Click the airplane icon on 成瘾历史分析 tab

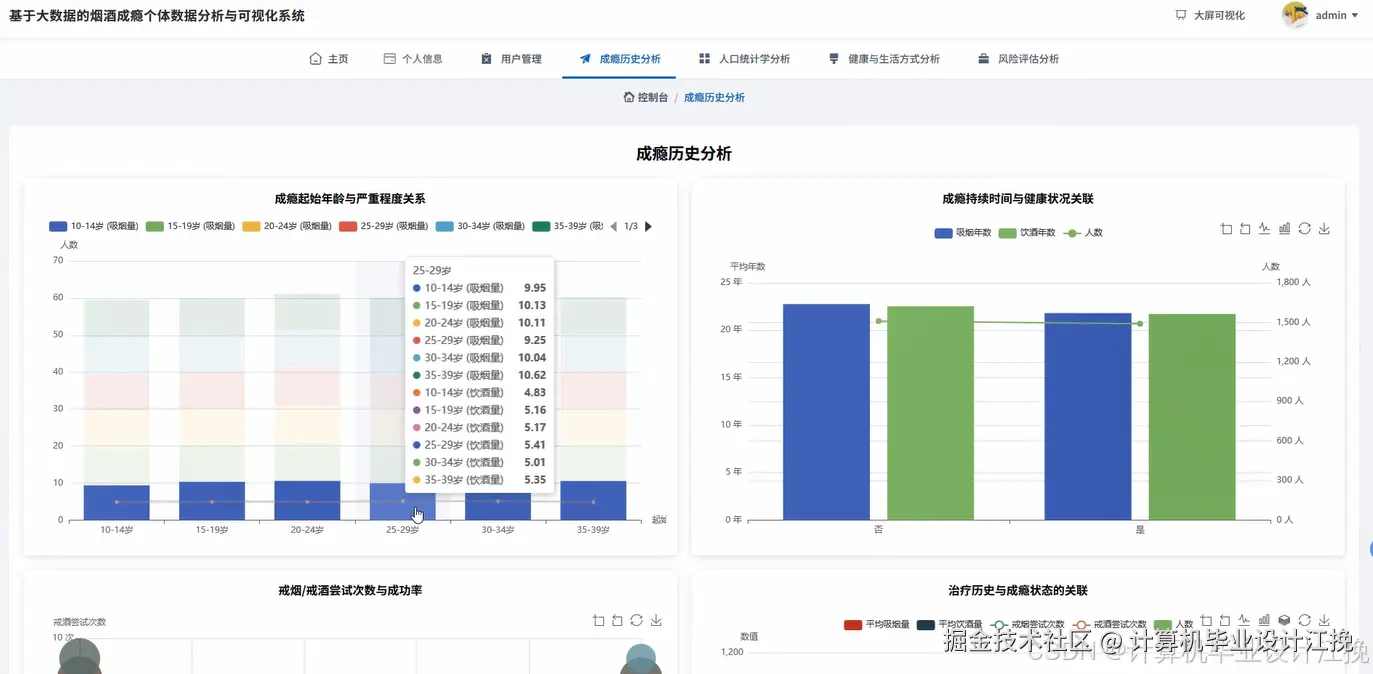click(585, 59)
